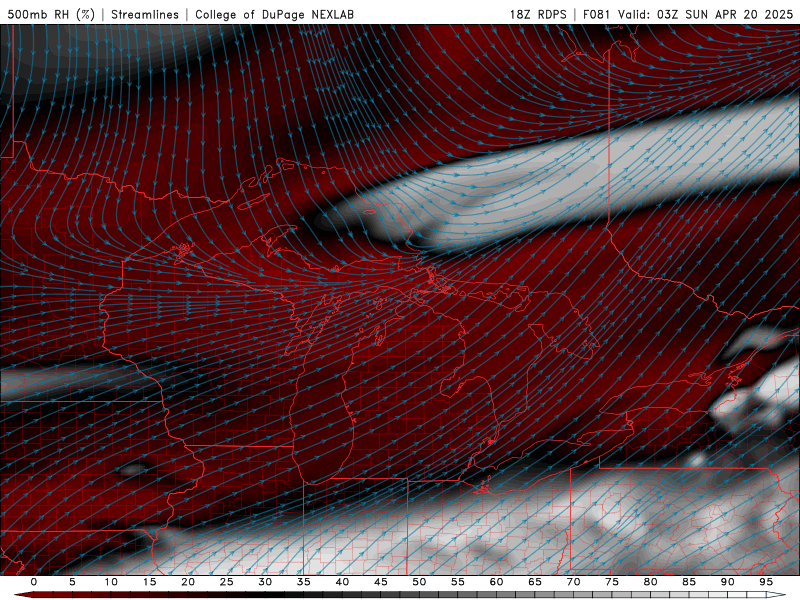The image size is (800, 600).
Task: Click the colorbar label '15'
Action: (149, 582)
